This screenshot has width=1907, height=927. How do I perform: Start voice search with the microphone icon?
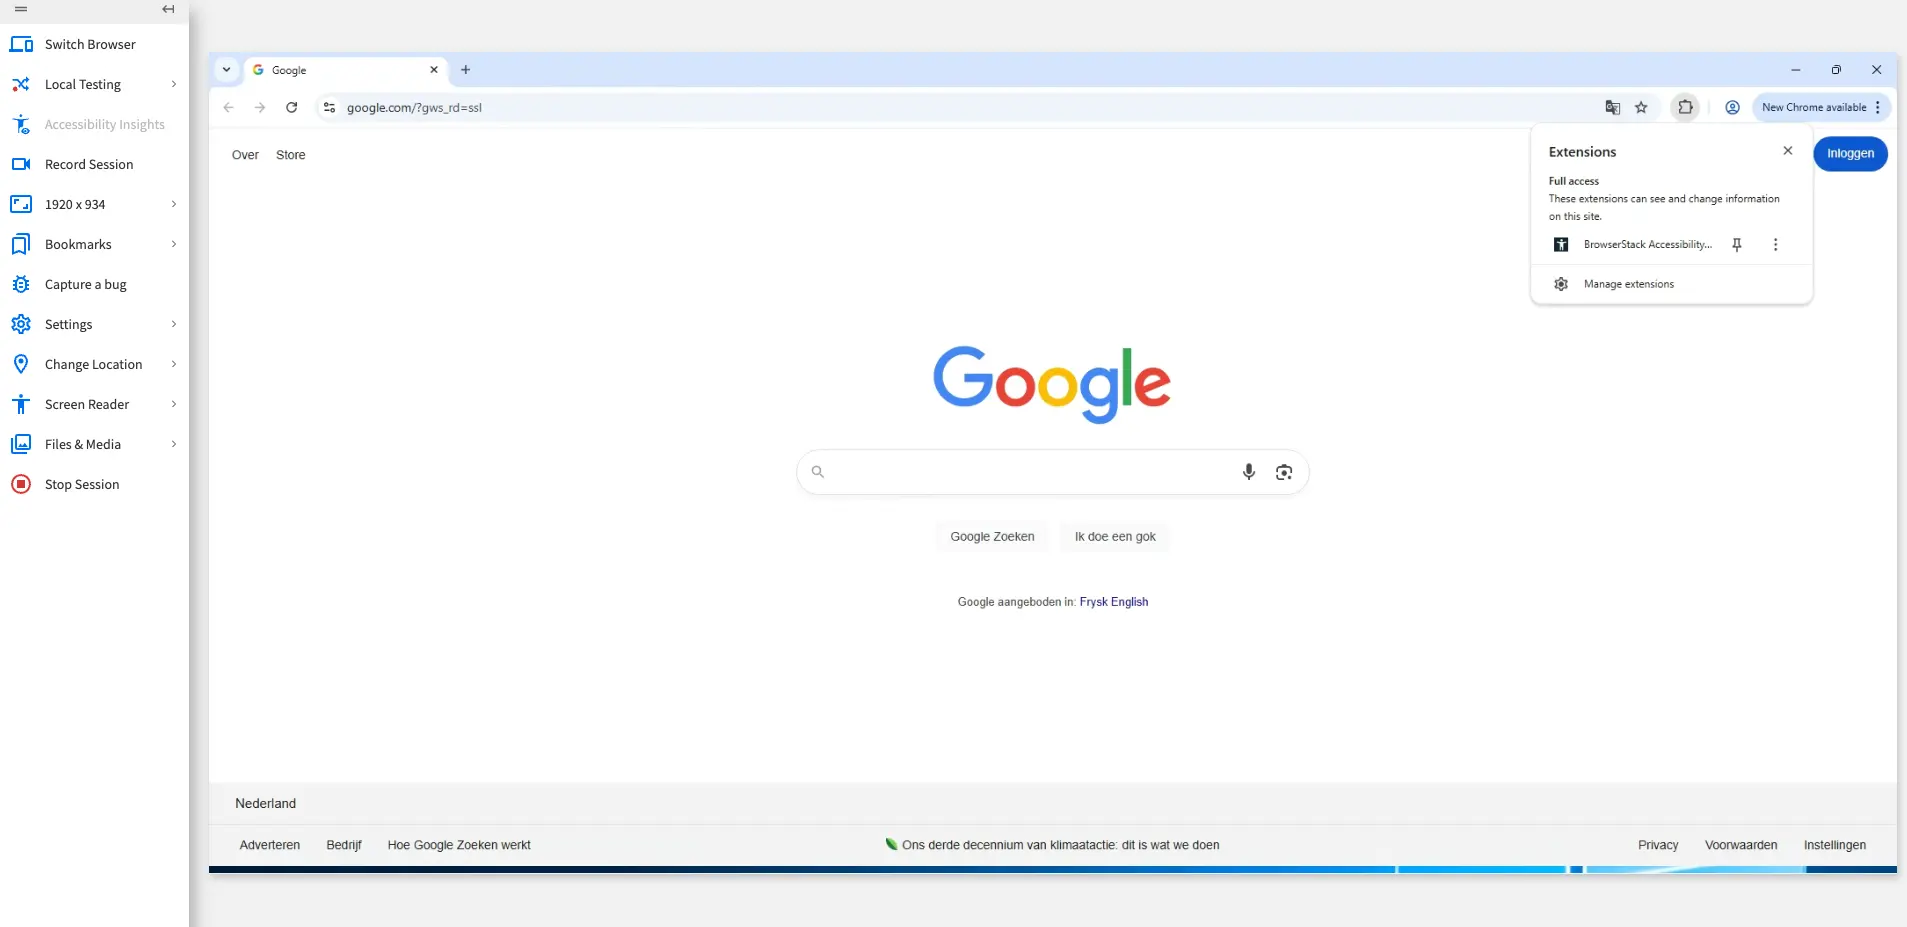pyautogui.click(x=1249, y=472)
